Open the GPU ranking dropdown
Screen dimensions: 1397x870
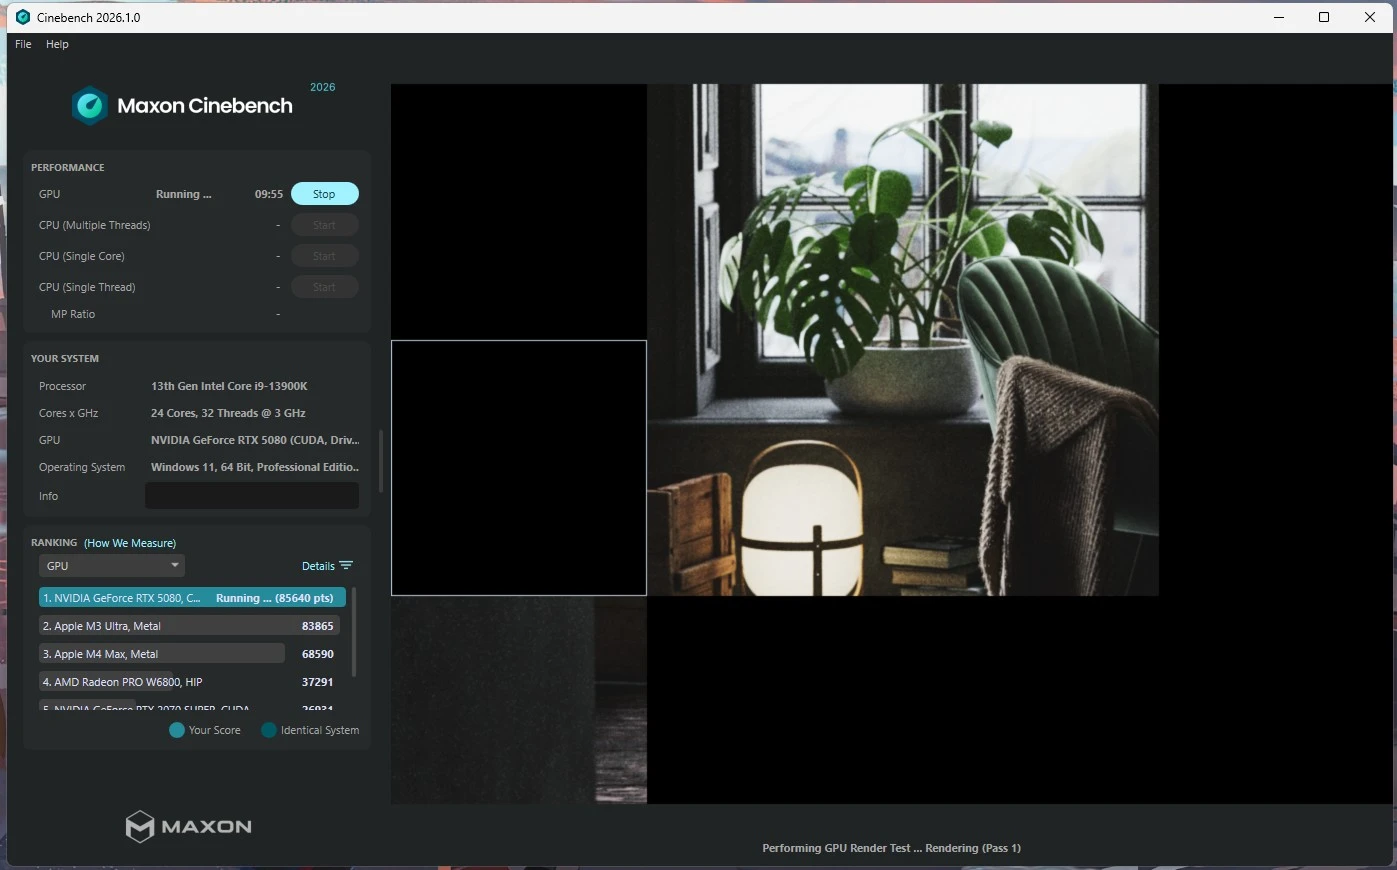click(x=112, y=566)
